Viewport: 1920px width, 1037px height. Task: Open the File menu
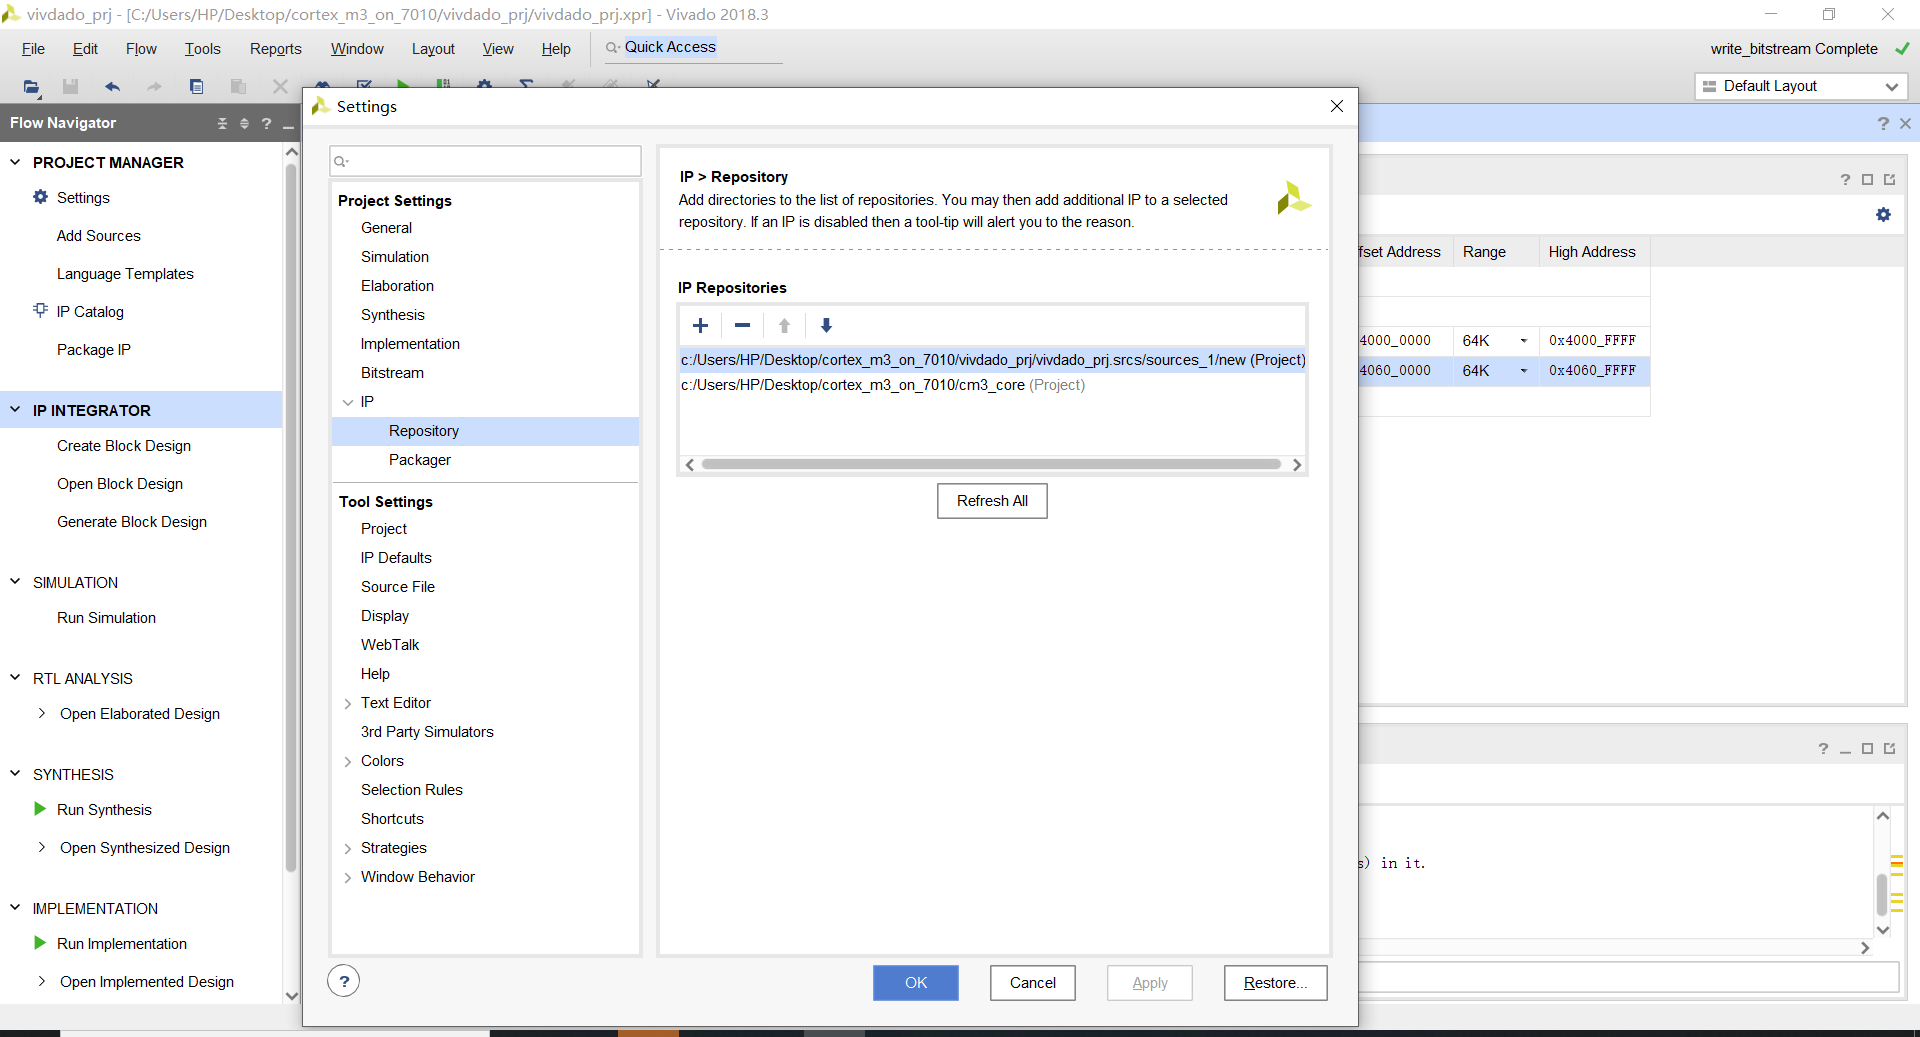33,49
